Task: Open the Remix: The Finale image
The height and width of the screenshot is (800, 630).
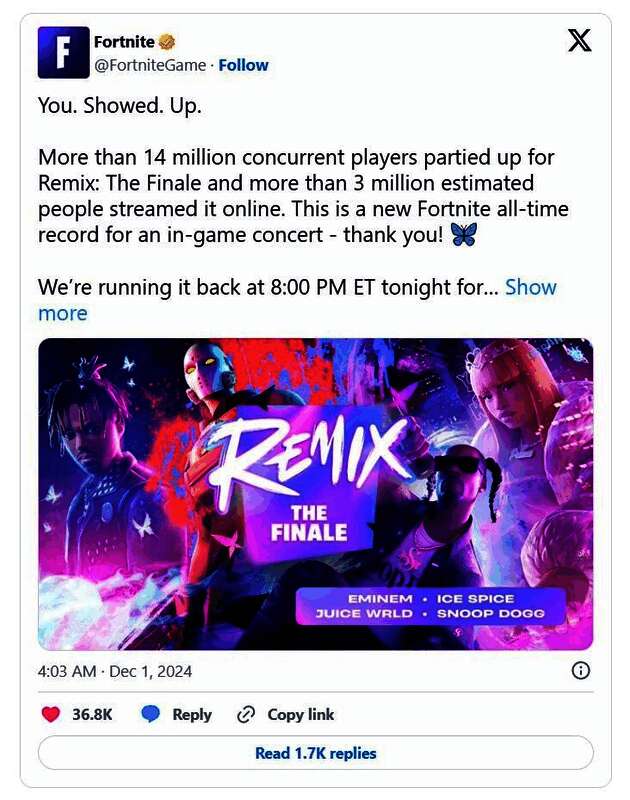Action: click(315, 494)
